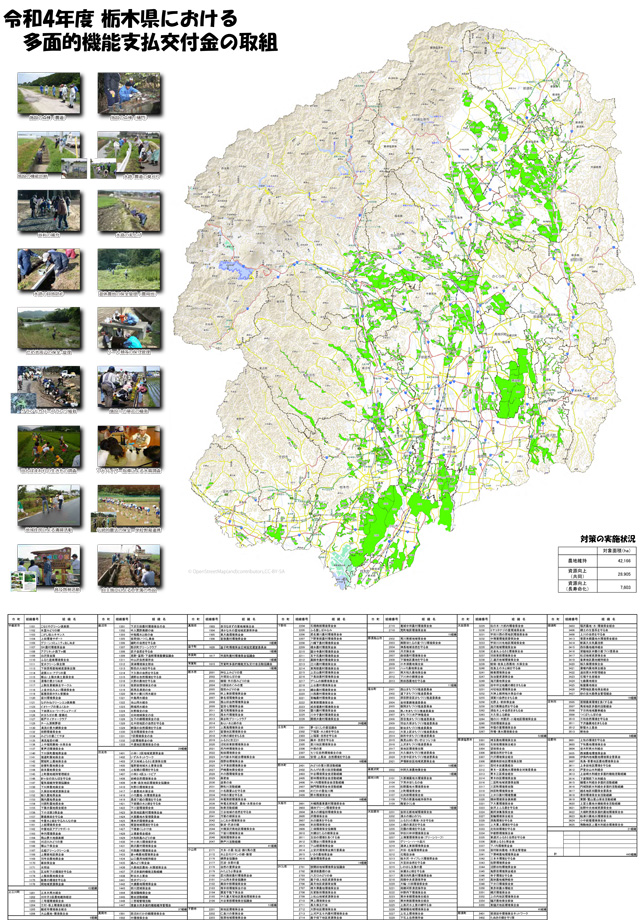The height and width of the screenshot is (920, 641).
Task: Open photo of pond with distant hills
Action: pyautogui.click(x=49, y=328)
